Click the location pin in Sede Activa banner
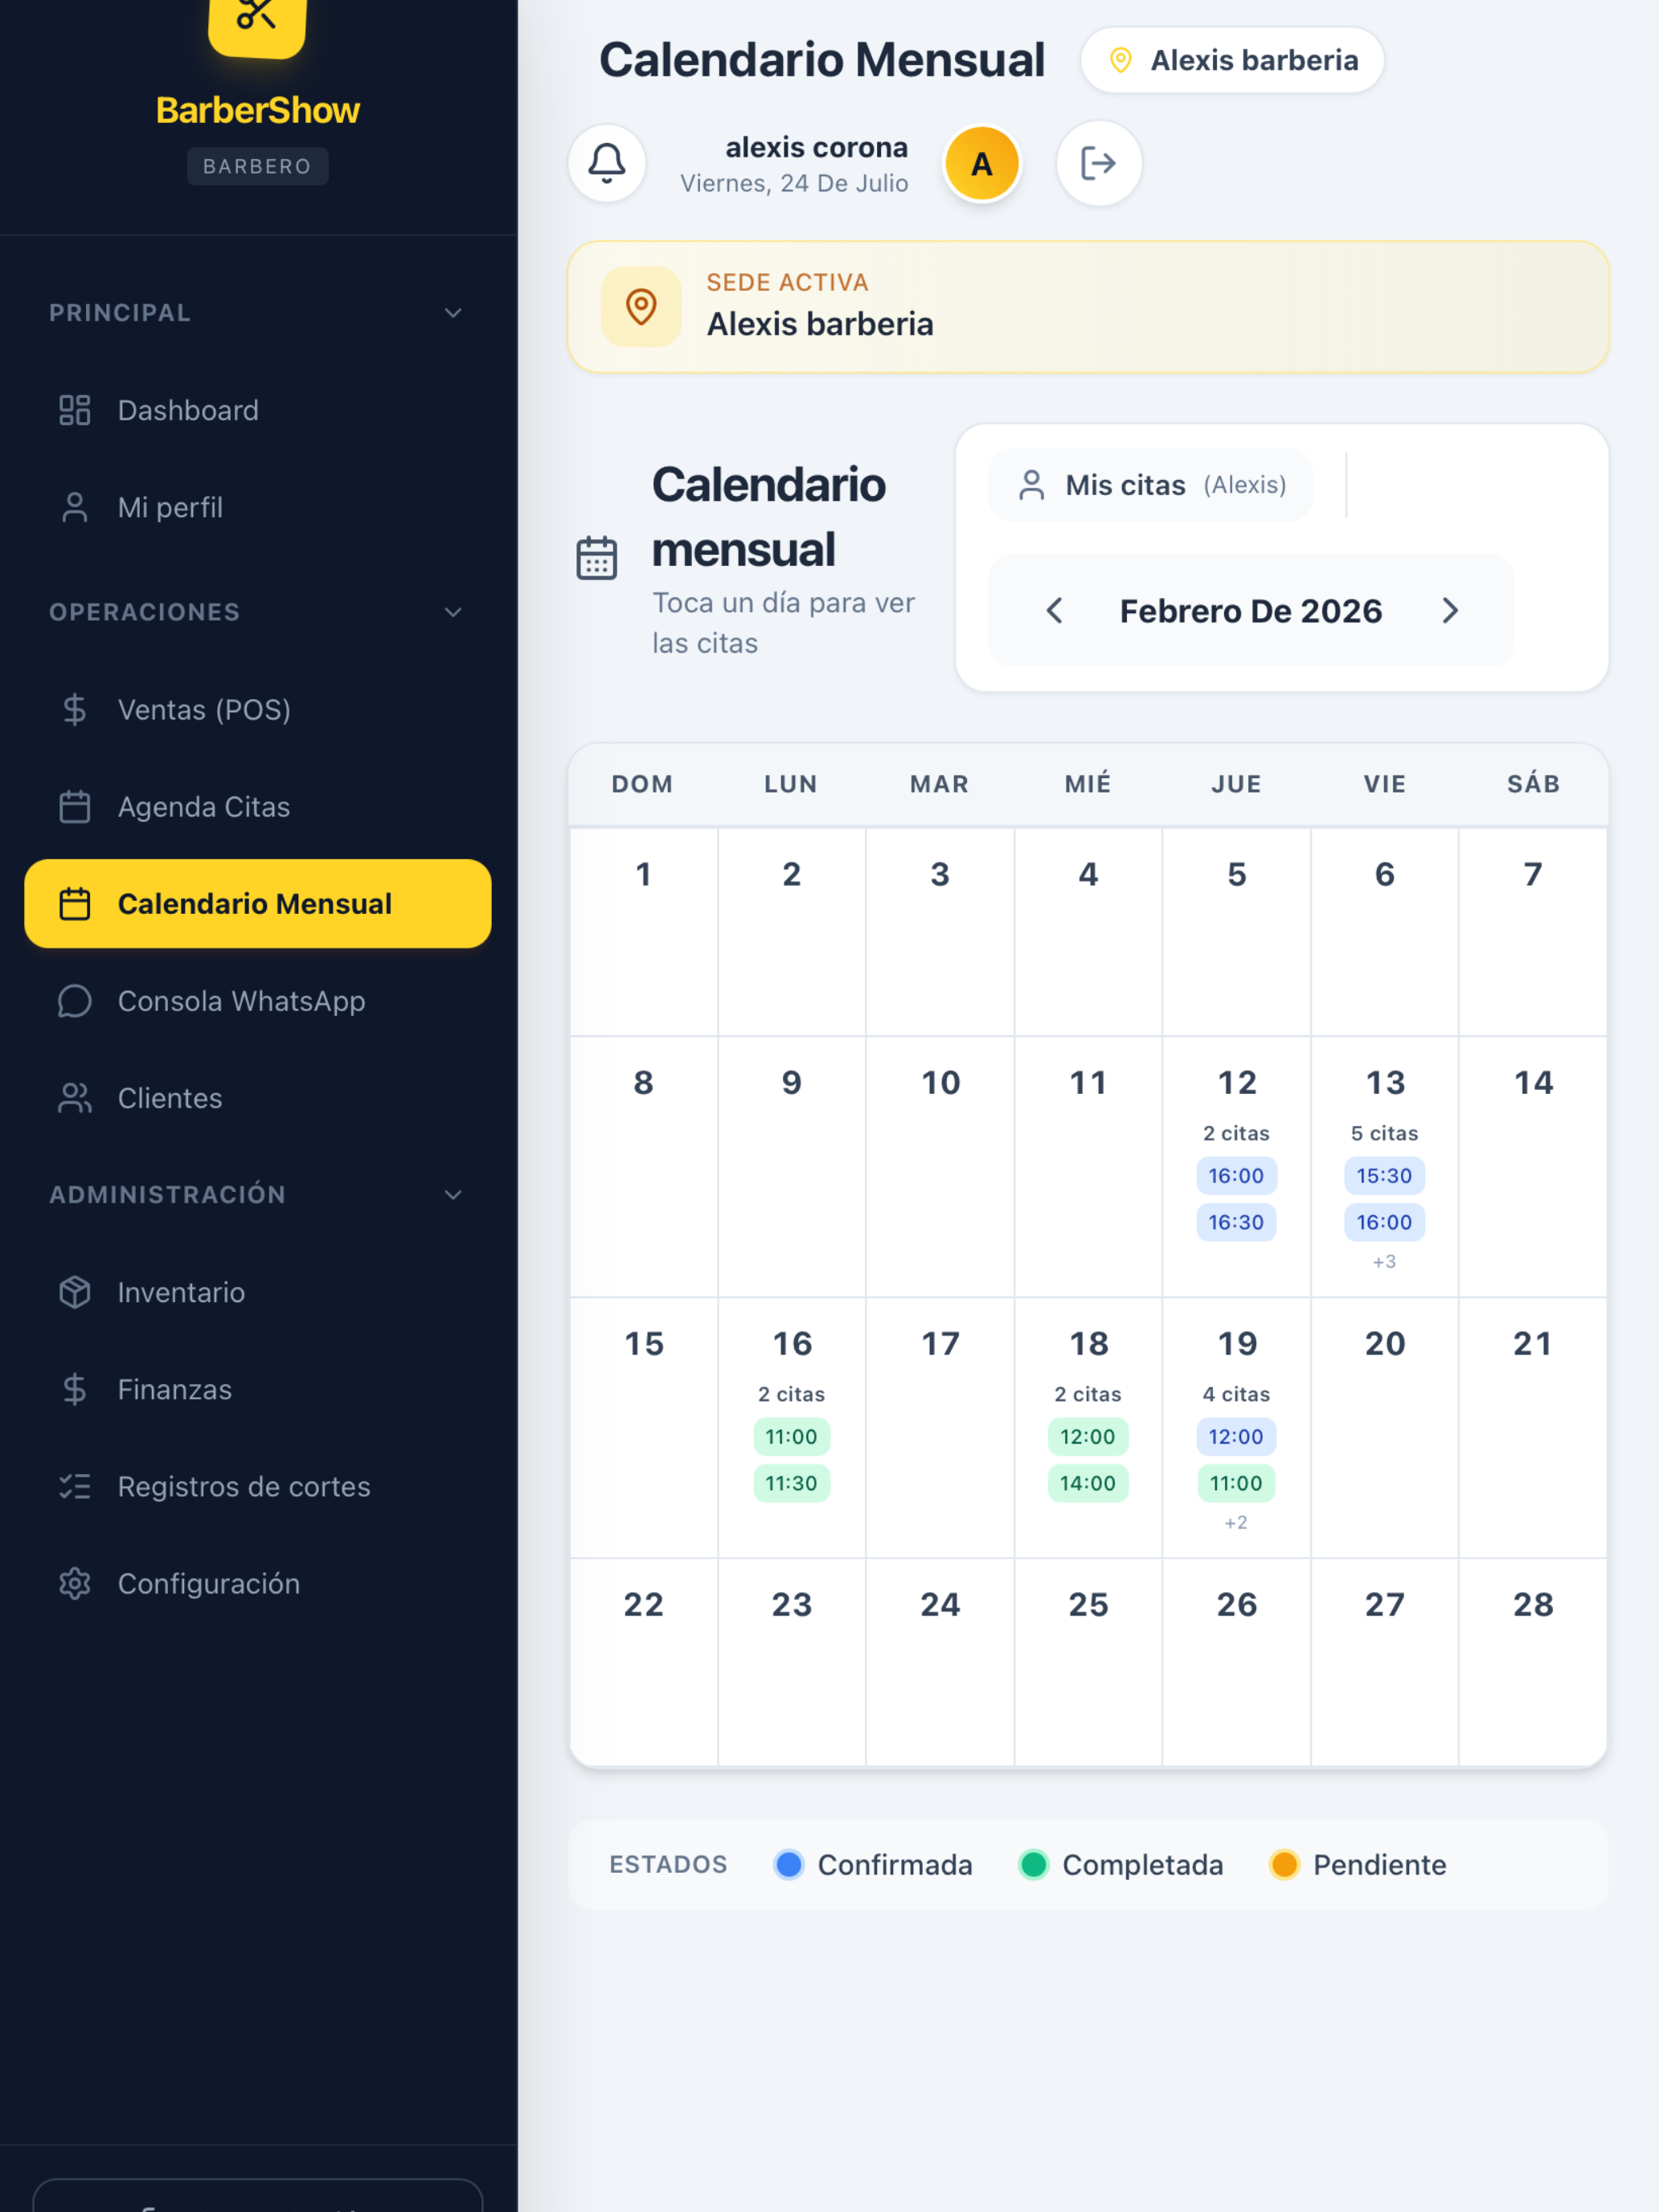Screen dimensions: 1659x2212 (x=641, y=307)
